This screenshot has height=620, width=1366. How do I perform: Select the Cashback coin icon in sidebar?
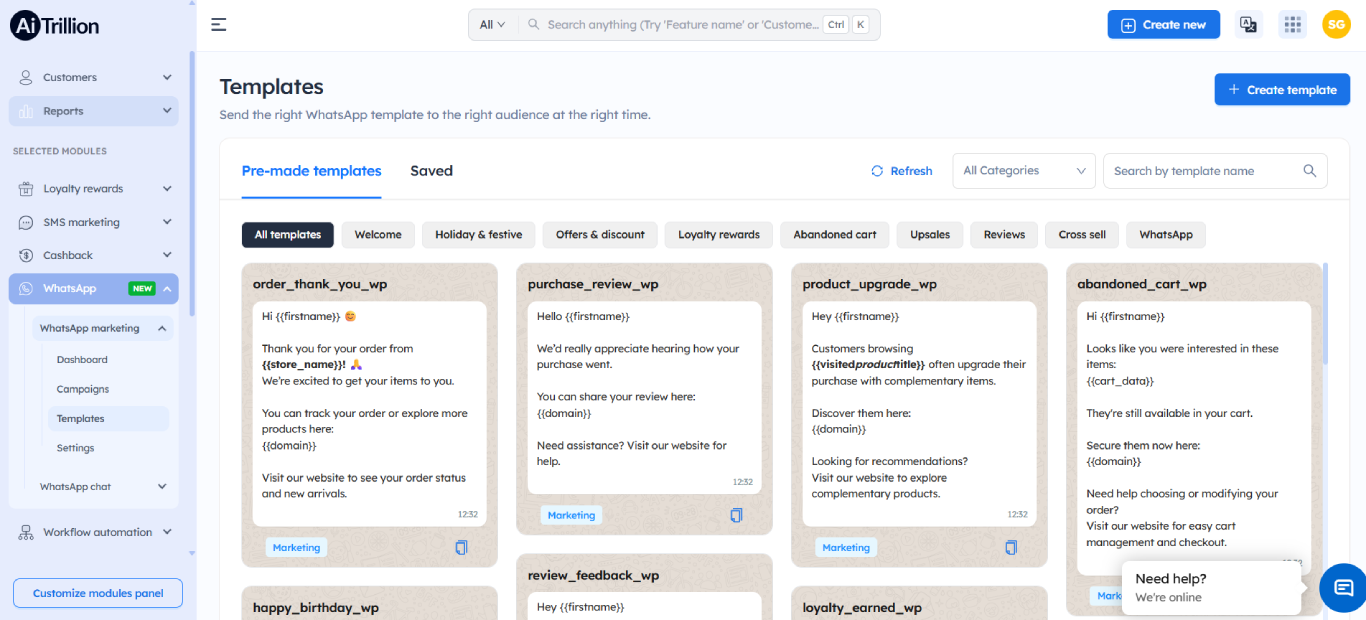click(x=24, y=254)
